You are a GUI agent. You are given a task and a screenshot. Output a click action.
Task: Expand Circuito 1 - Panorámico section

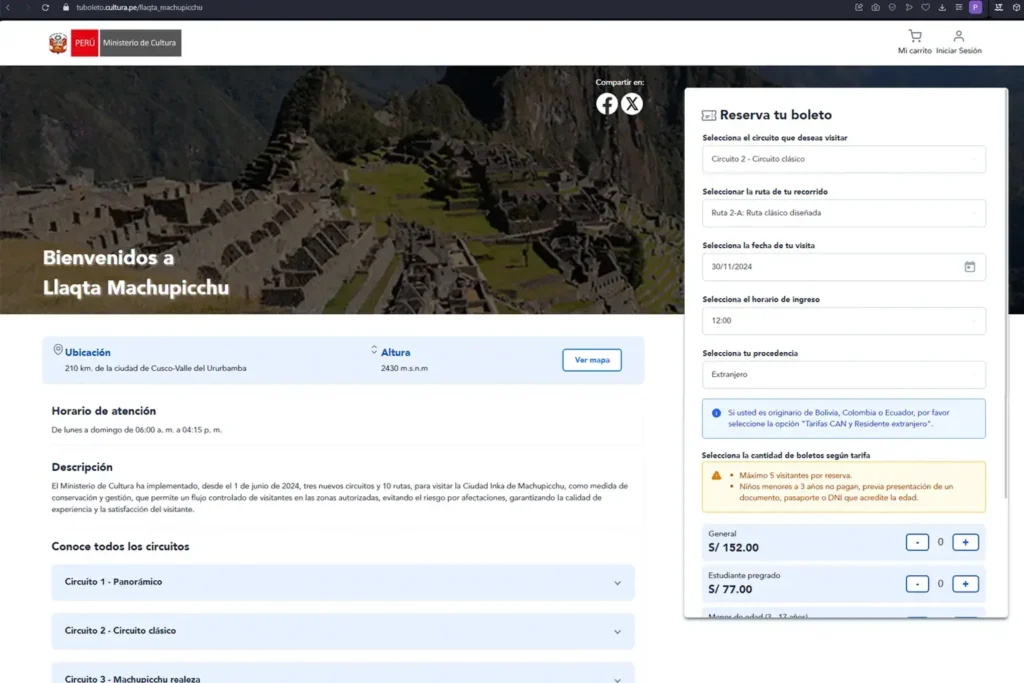[x=342, y=582]
